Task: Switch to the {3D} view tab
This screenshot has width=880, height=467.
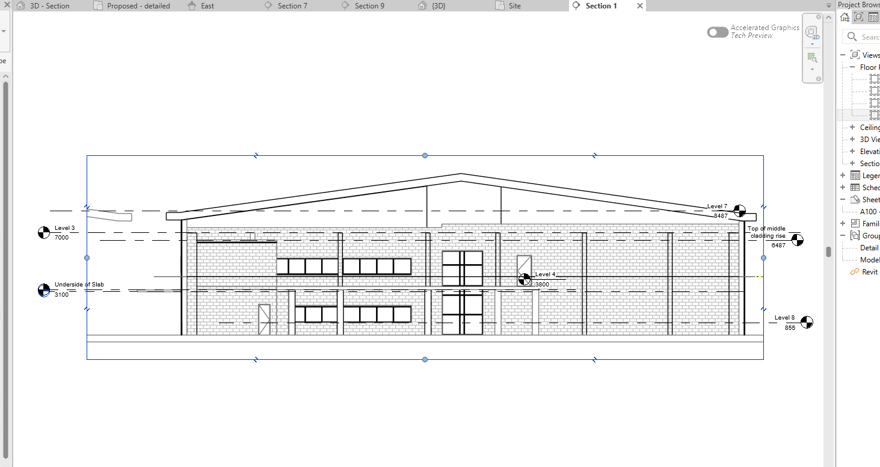Action: pos(432,6)
